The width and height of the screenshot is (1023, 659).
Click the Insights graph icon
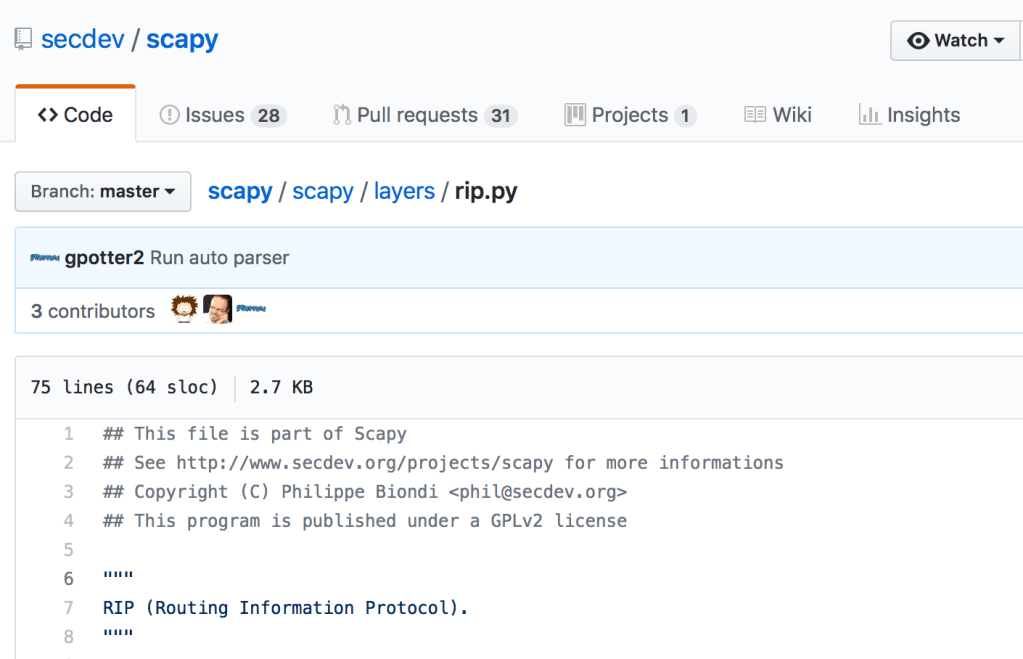tap(868, 114)
